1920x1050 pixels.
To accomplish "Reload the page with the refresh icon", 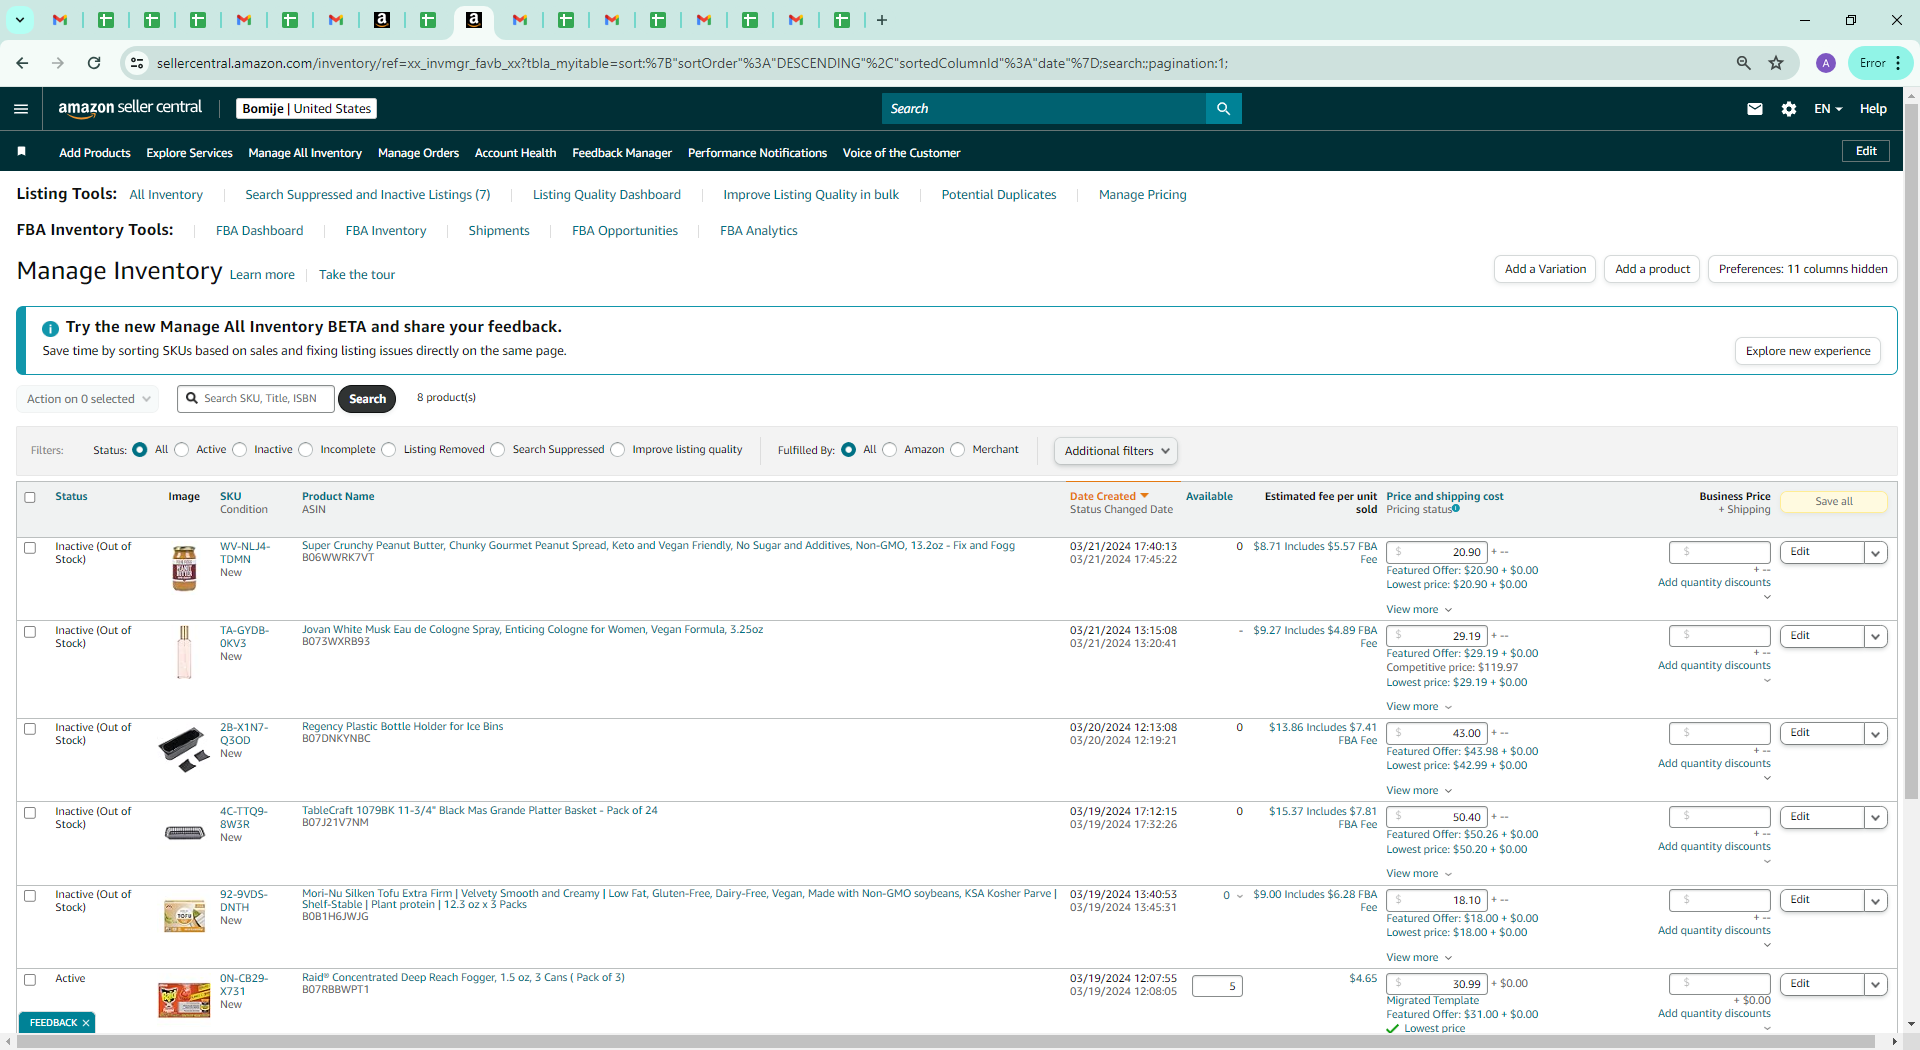I will click(94, 63).
